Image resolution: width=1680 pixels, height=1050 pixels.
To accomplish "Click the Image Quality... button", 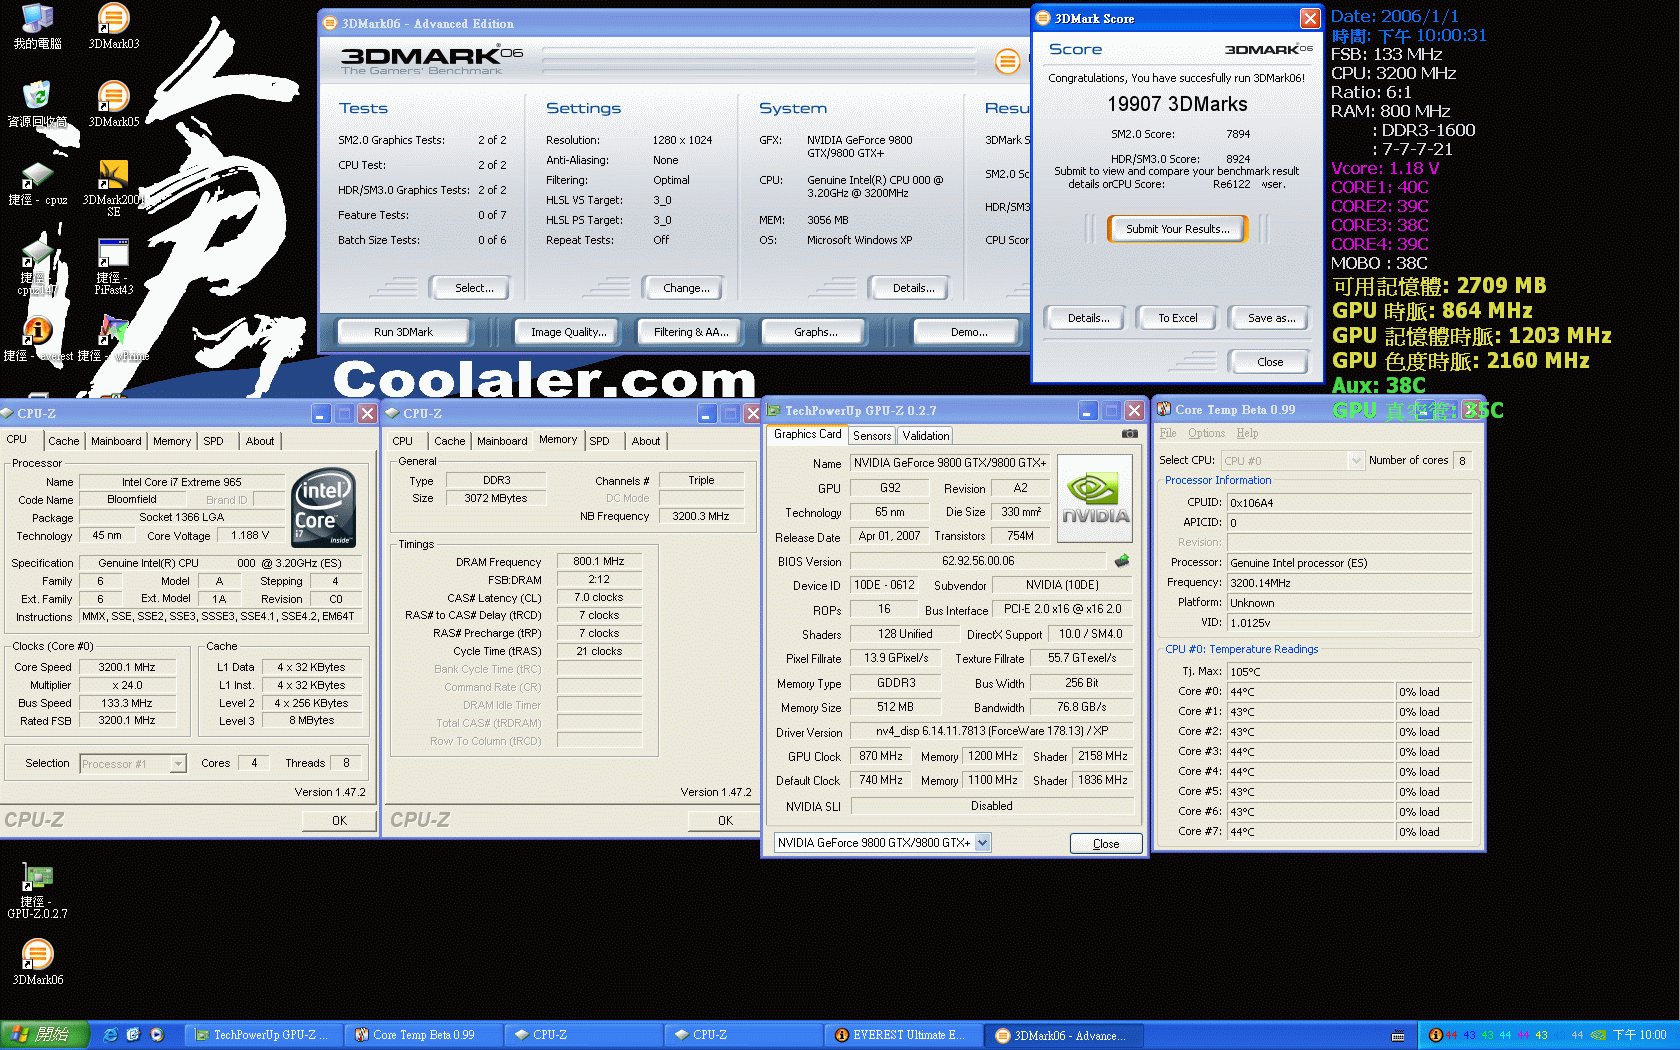I will pyautogui.click(x=568, y=332).
